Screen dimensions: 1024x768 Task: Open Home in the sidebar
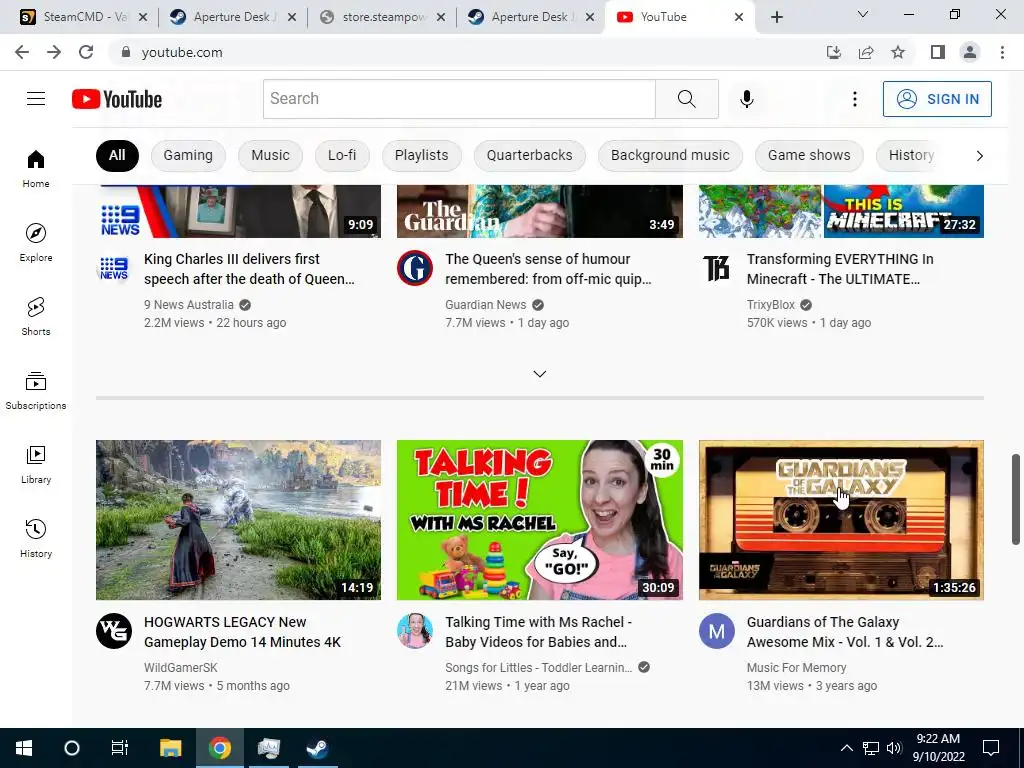pyautogui.click(x=36, y=168)
